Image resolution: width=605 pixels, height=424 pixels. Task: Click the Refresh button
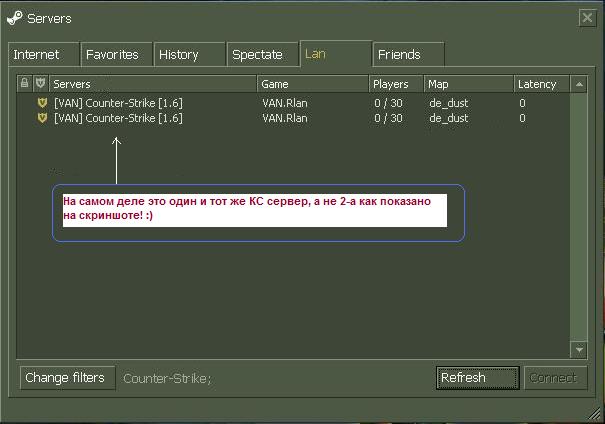pos(478,378)
